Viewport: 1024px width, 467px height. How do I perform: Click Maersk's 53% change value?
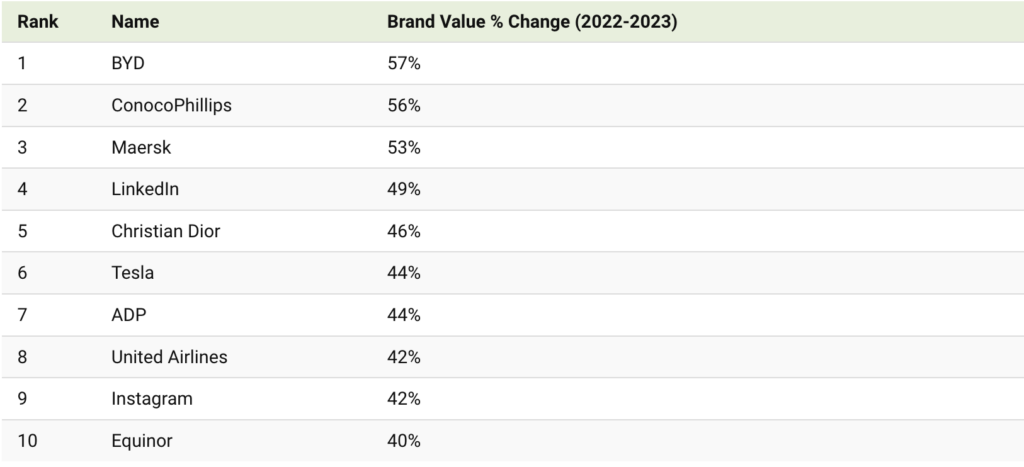click(404, 147)
